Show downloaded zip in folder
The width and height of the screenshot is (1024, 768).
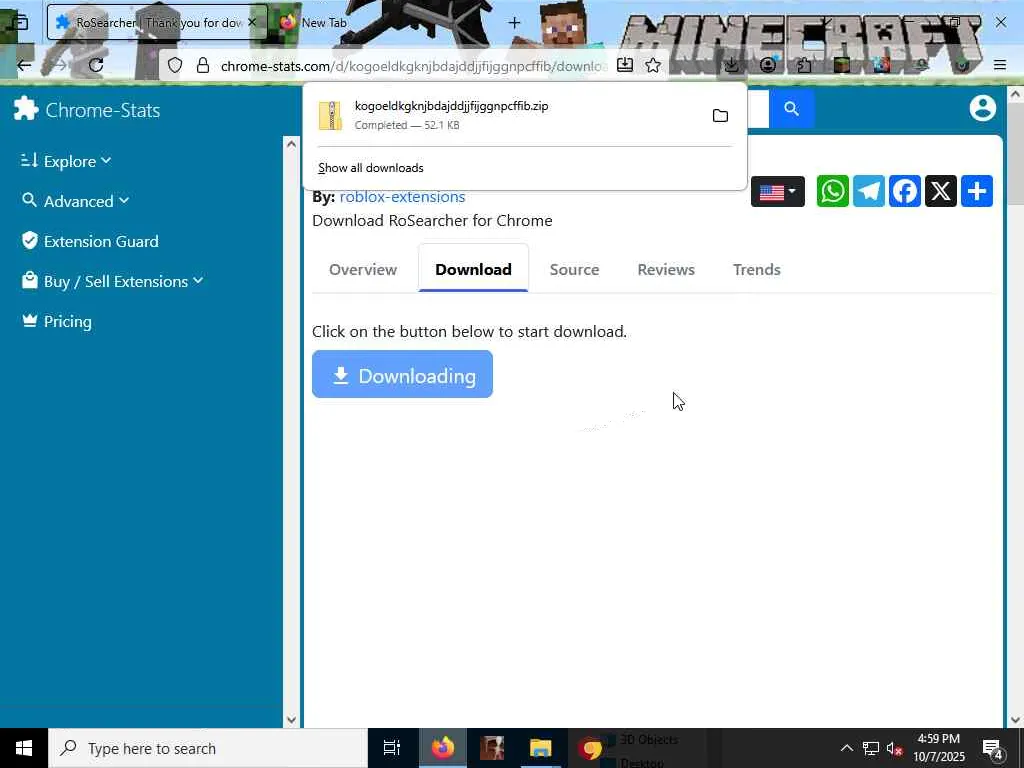(x=720, y=116)
